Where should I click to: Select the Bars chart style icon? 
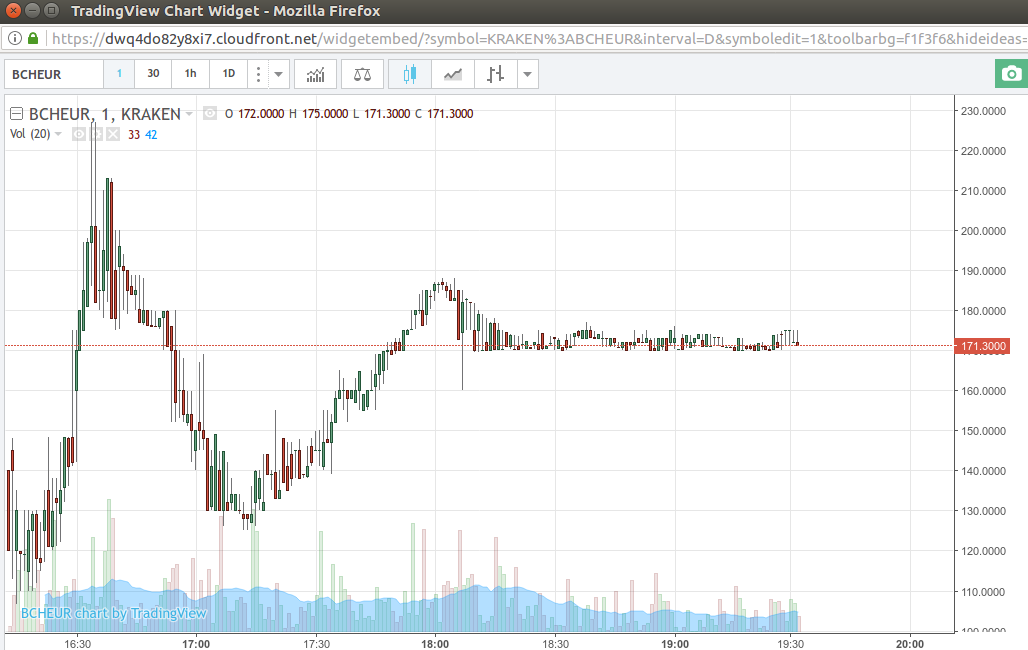(x=495, y=74)
